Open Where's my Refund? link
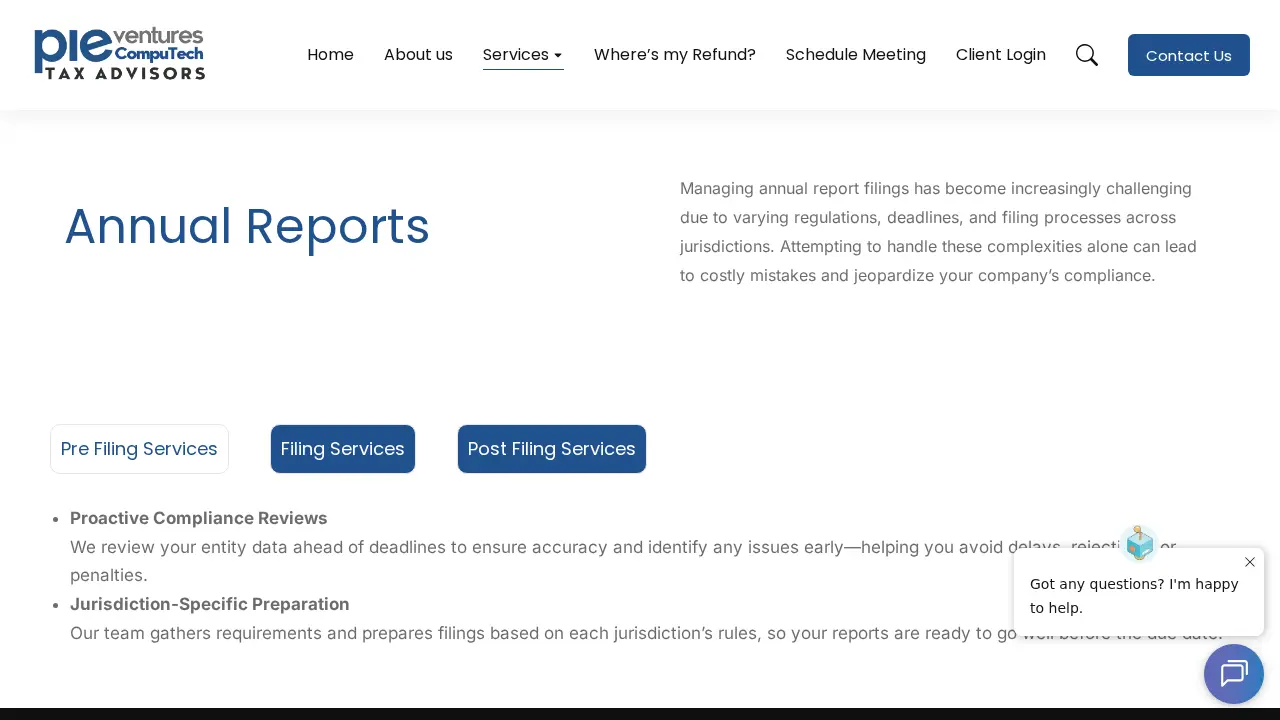This screenshot has width=1280, height=720. (x=675, y=55)
